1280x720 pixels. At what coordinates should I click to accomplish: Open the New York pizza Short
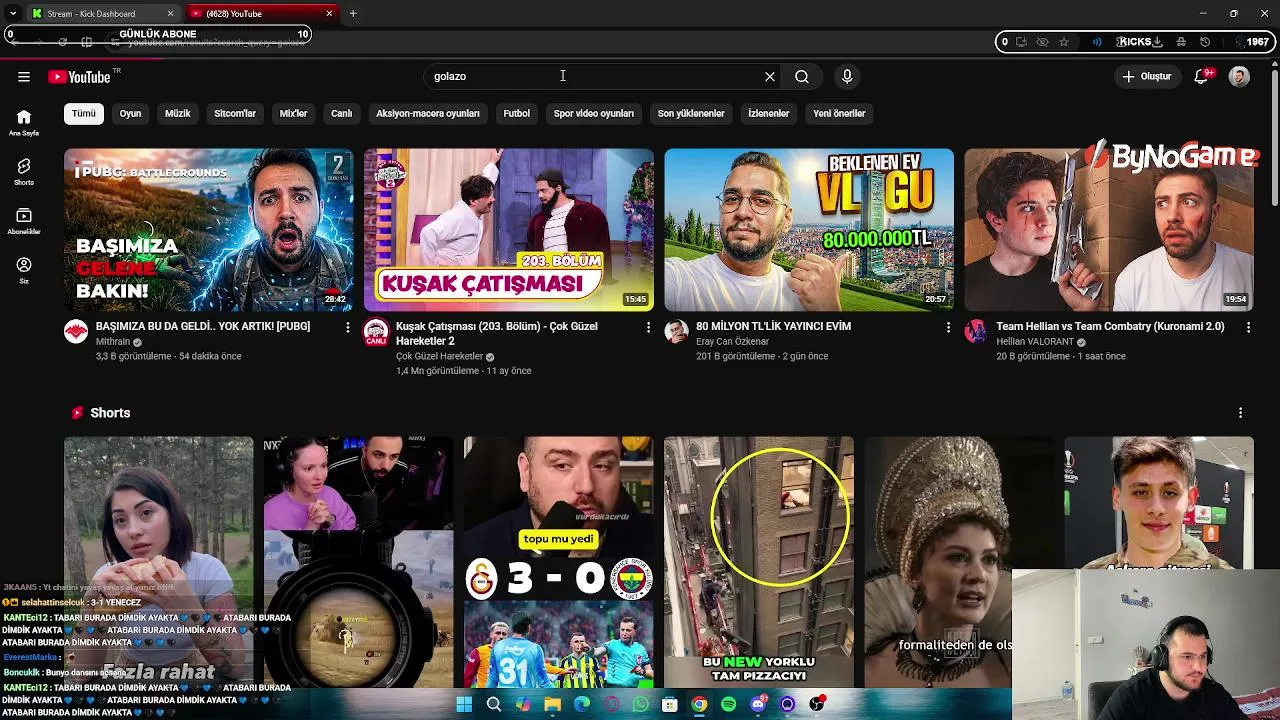click(x=759, y=562)
